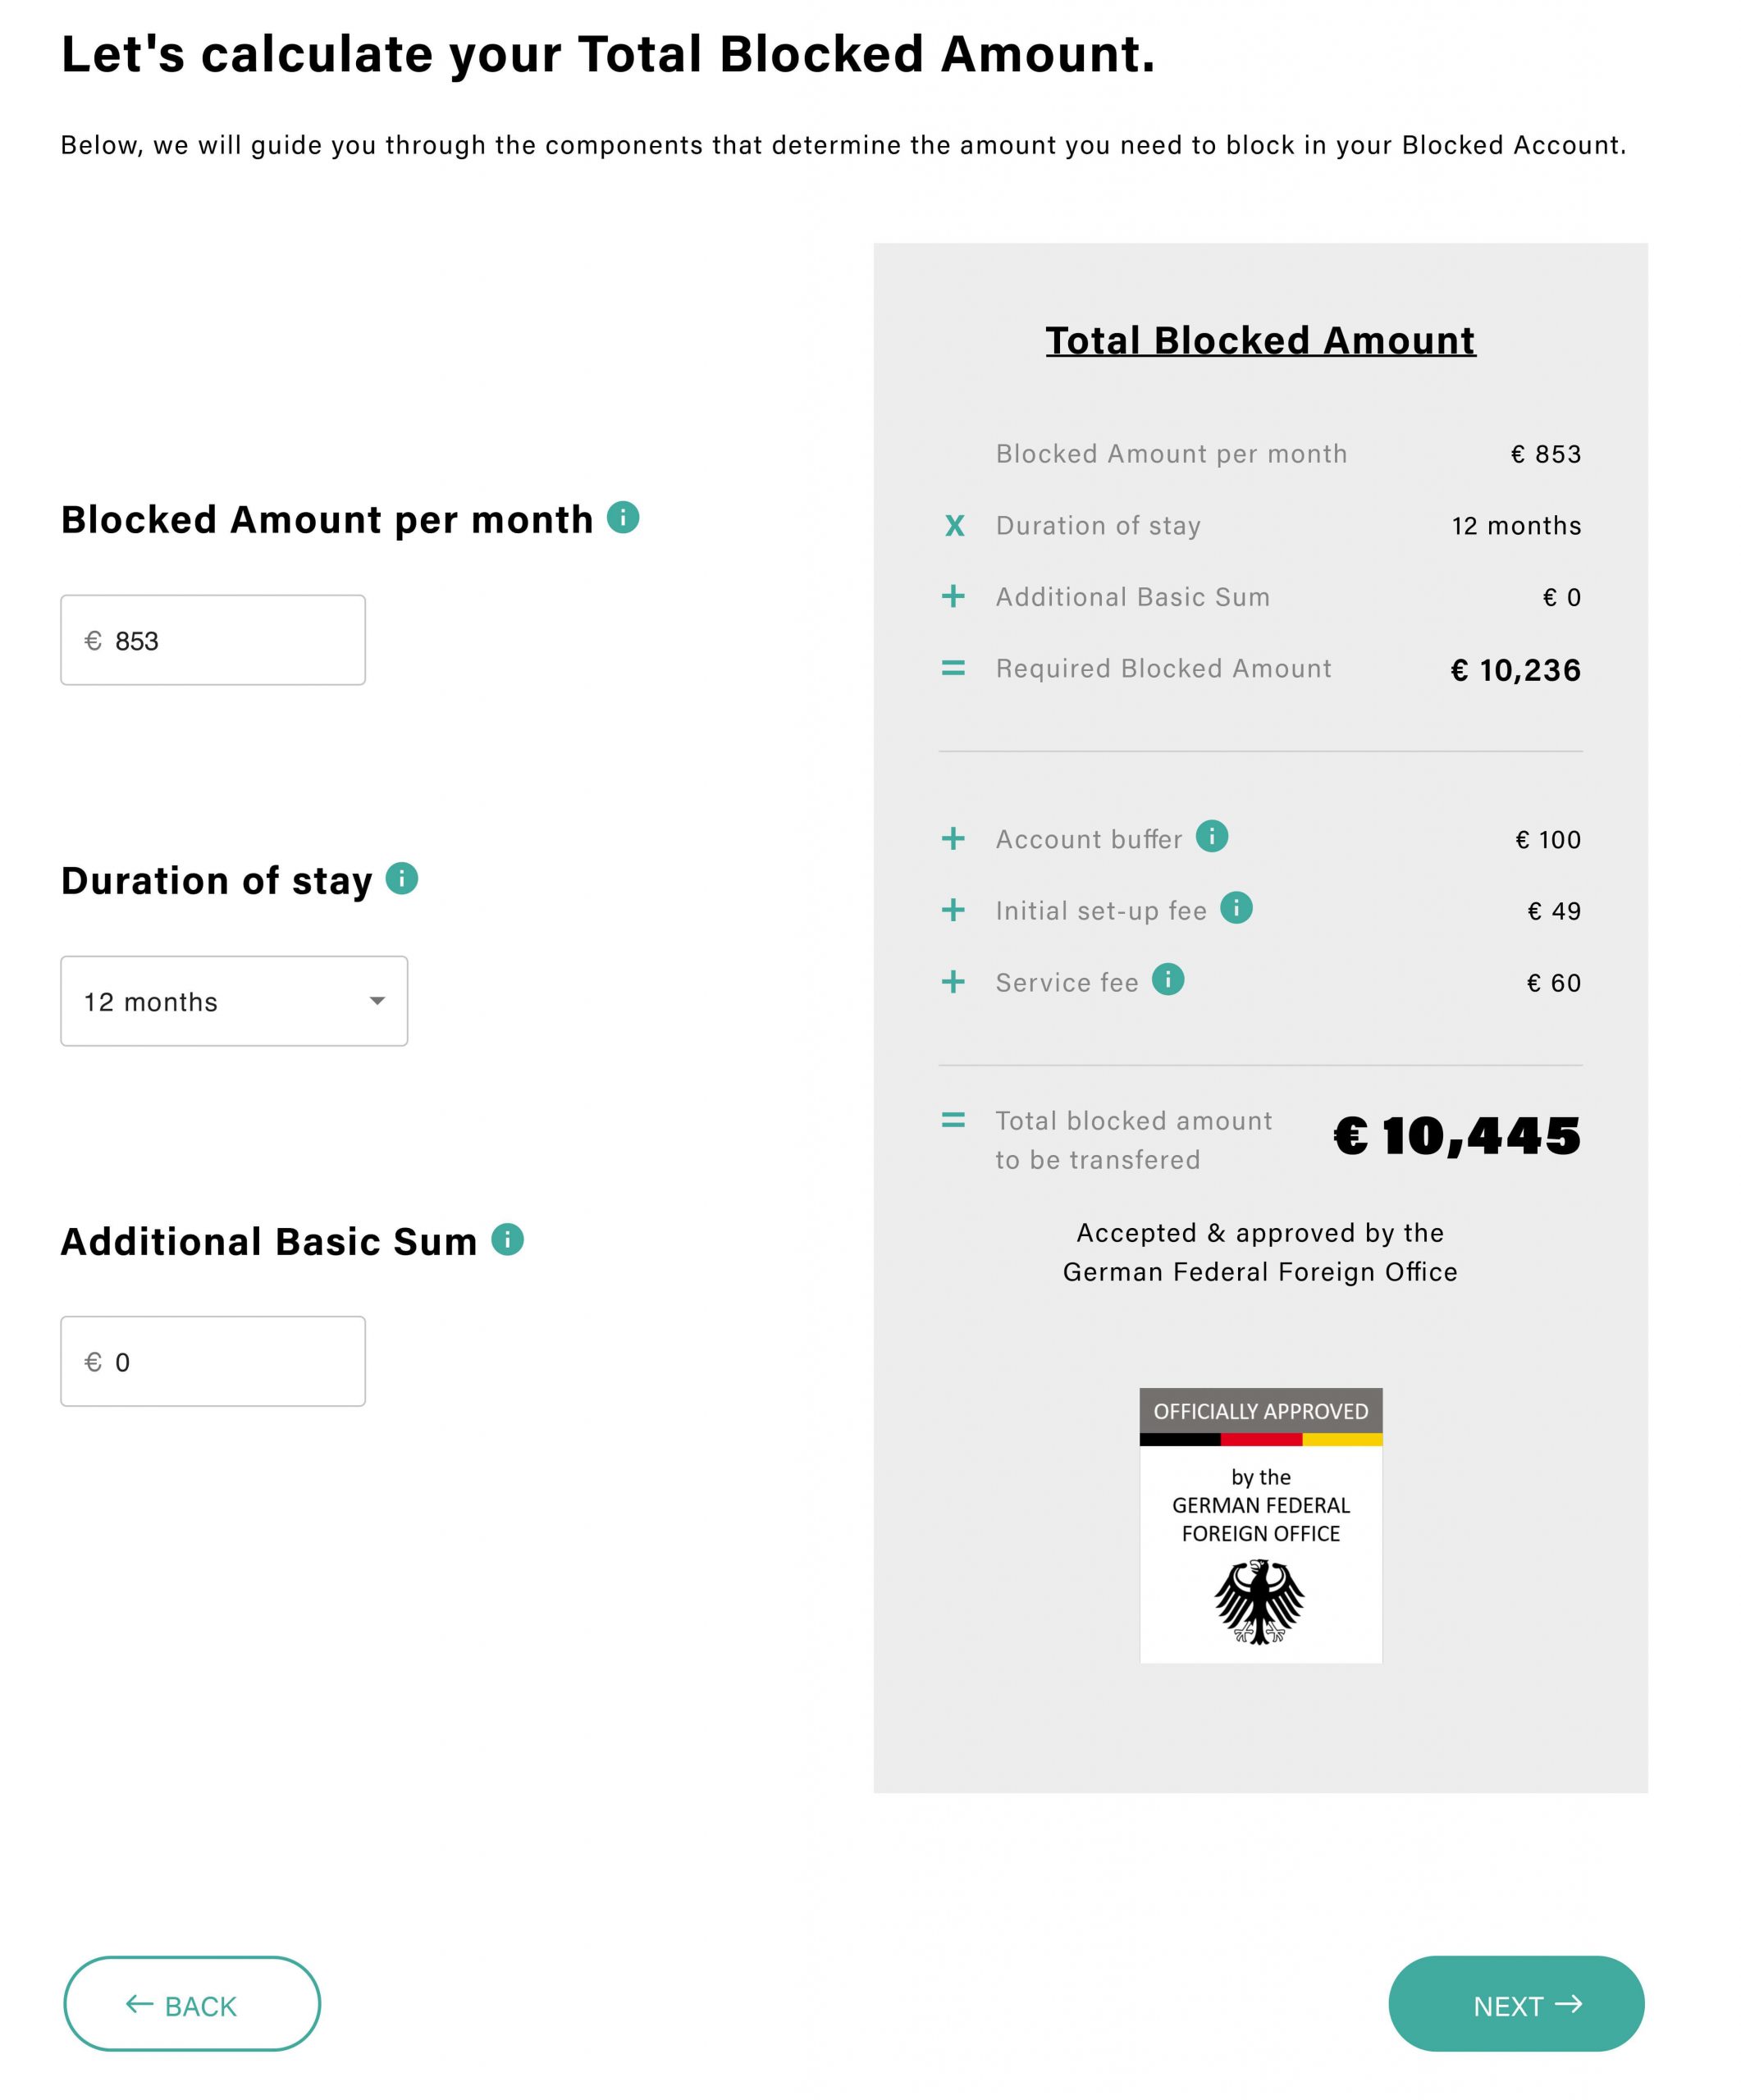Click the € 10,445 total amount
The height and width of the screenshot is (2100, 1741).
tap(1456, 1136)
